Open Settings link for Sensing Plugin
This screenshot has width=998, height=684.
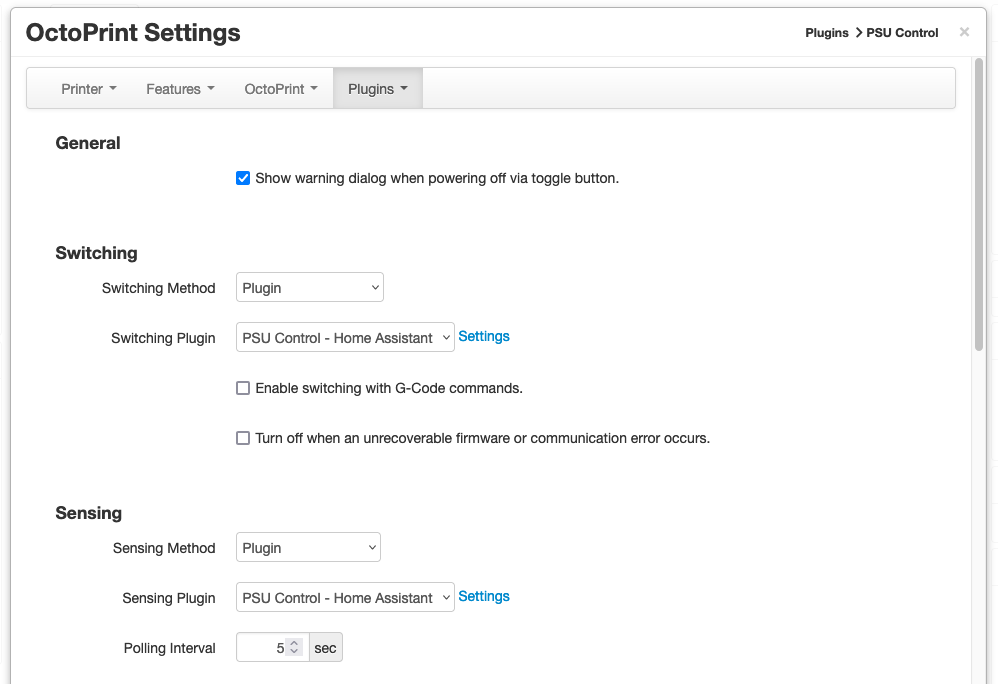484,596
